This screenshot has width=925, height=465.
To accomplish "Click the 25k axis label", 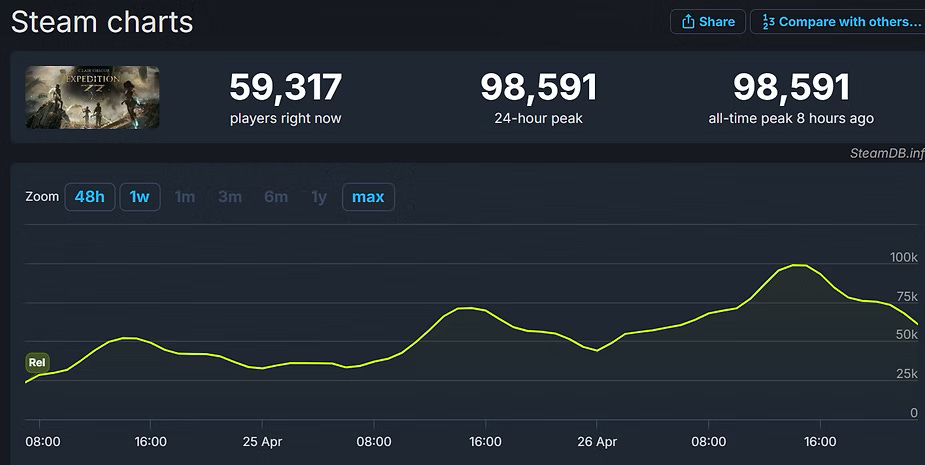I will click(907, 374).
